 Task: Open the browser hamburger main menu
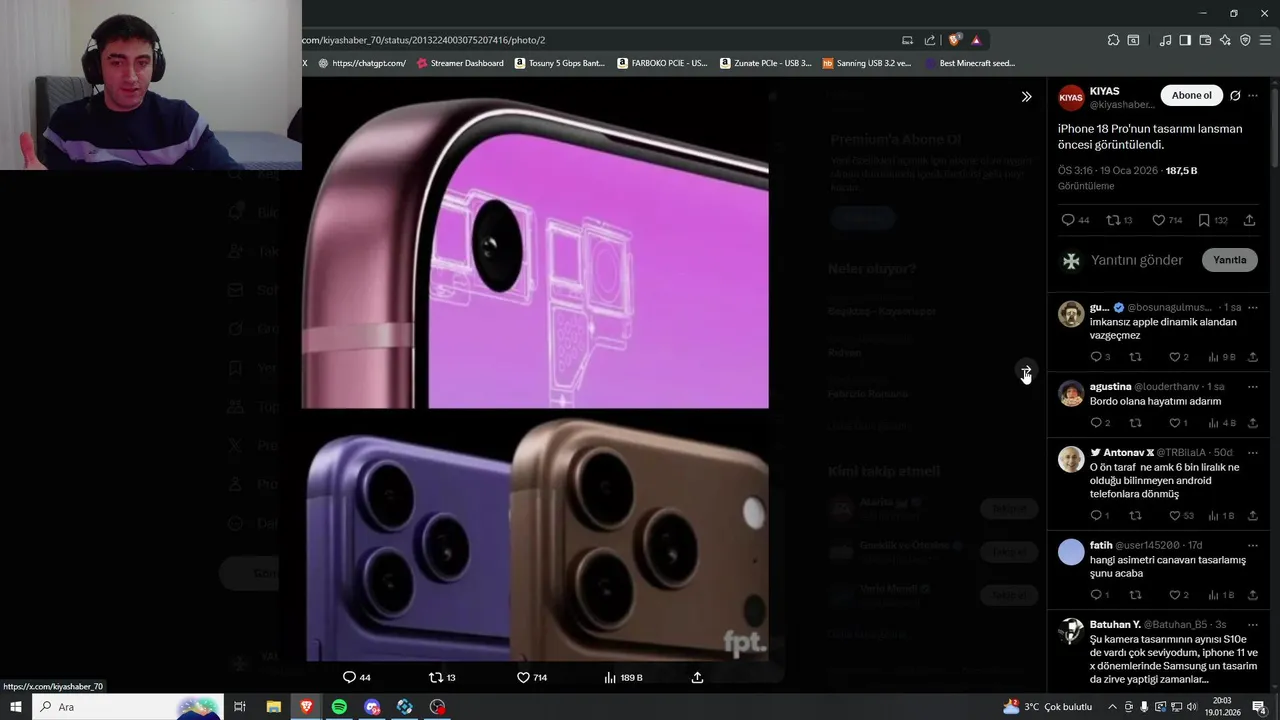tap(1265, 40)
